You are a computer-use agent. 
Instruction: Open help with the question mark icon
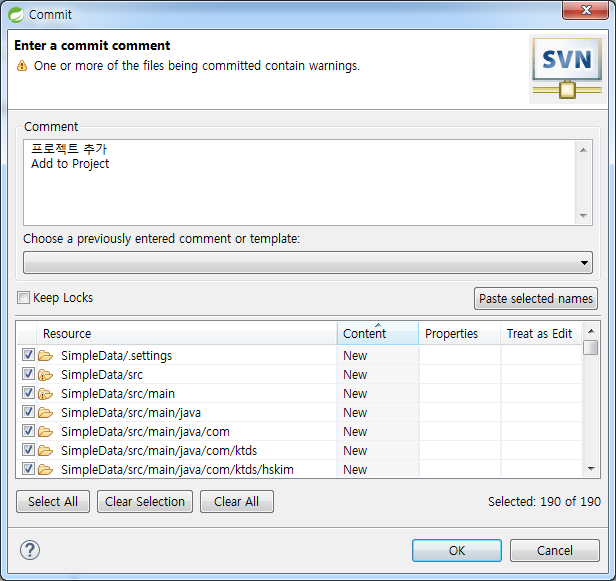click(30, 550)
